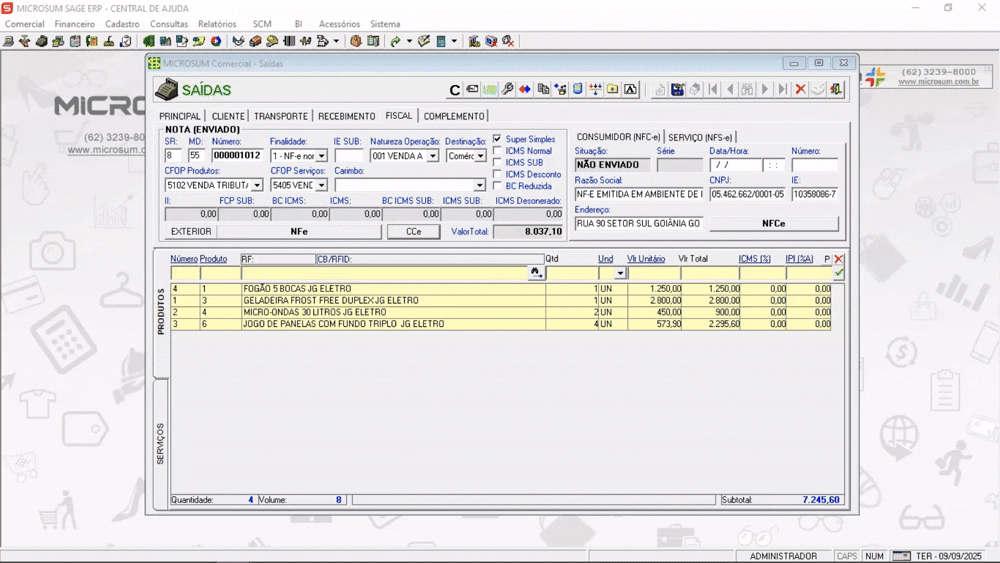Click the binoculars search icon beside CB/RFID field

(x=536, y=273)
